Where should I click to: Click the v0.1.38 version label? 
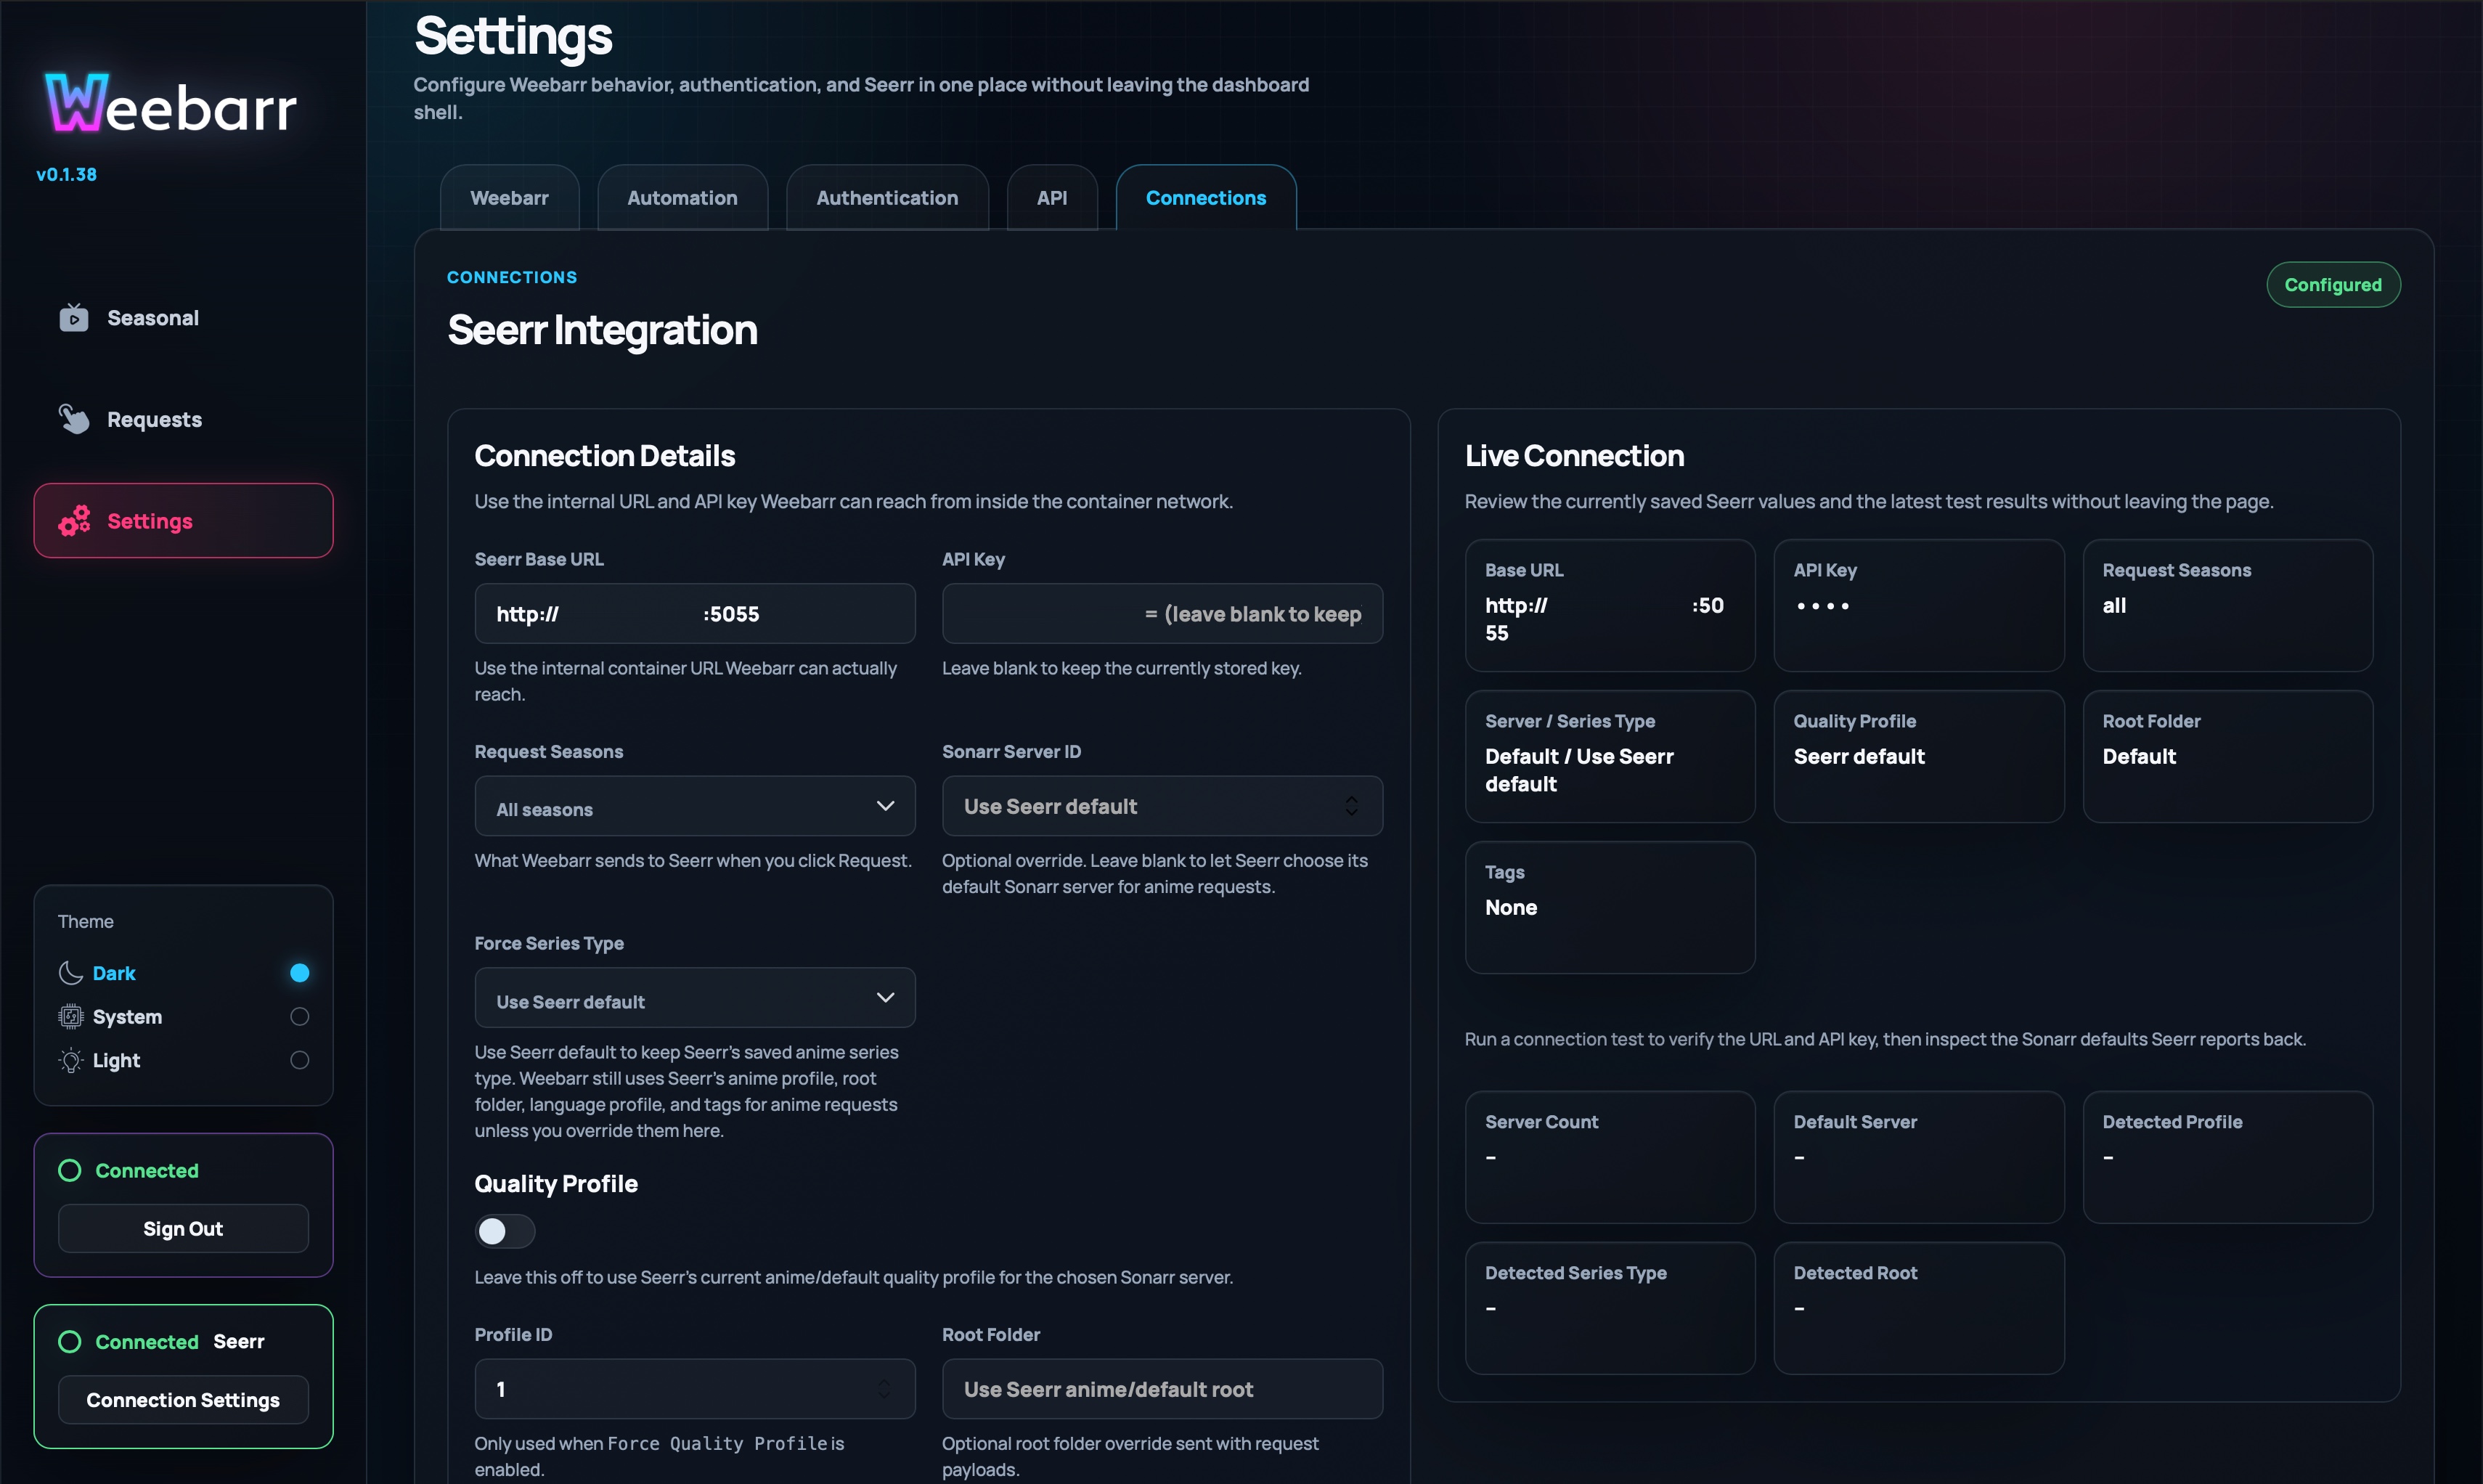[x=67, y=174]
